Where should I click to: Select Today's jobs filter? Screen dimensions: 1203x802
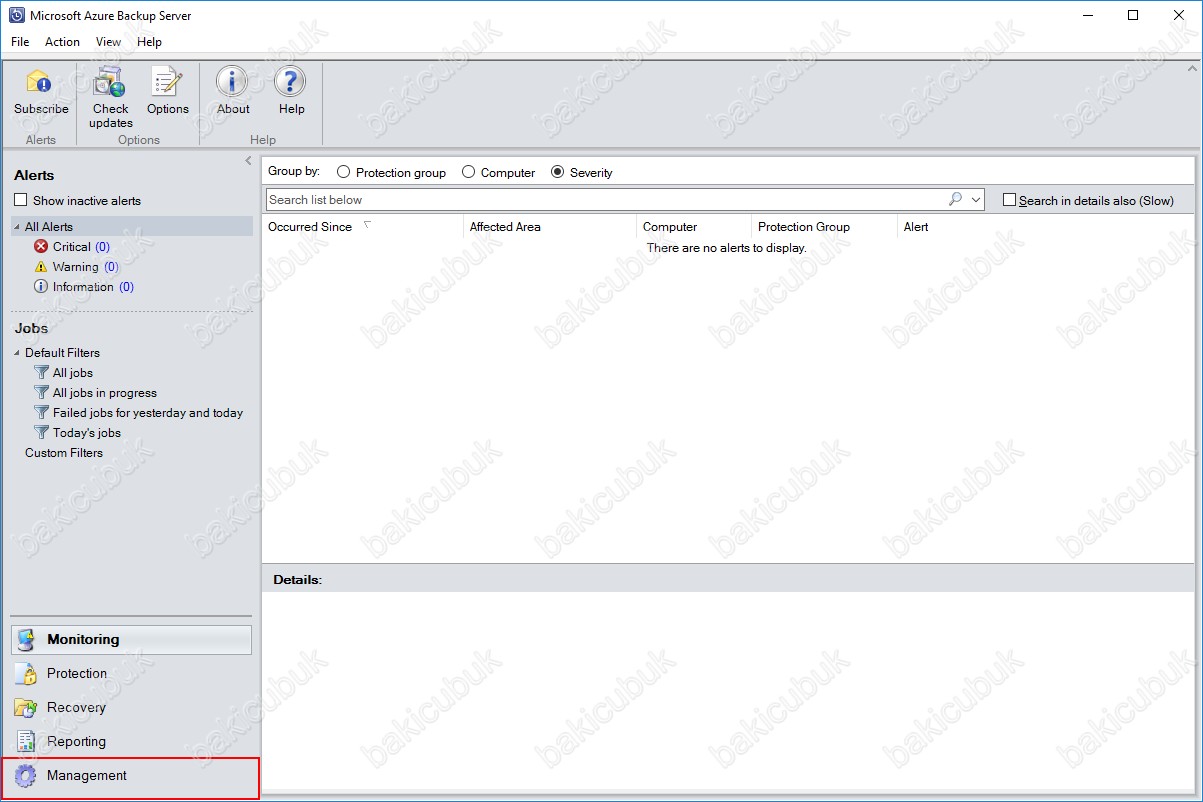pos(87,433)
